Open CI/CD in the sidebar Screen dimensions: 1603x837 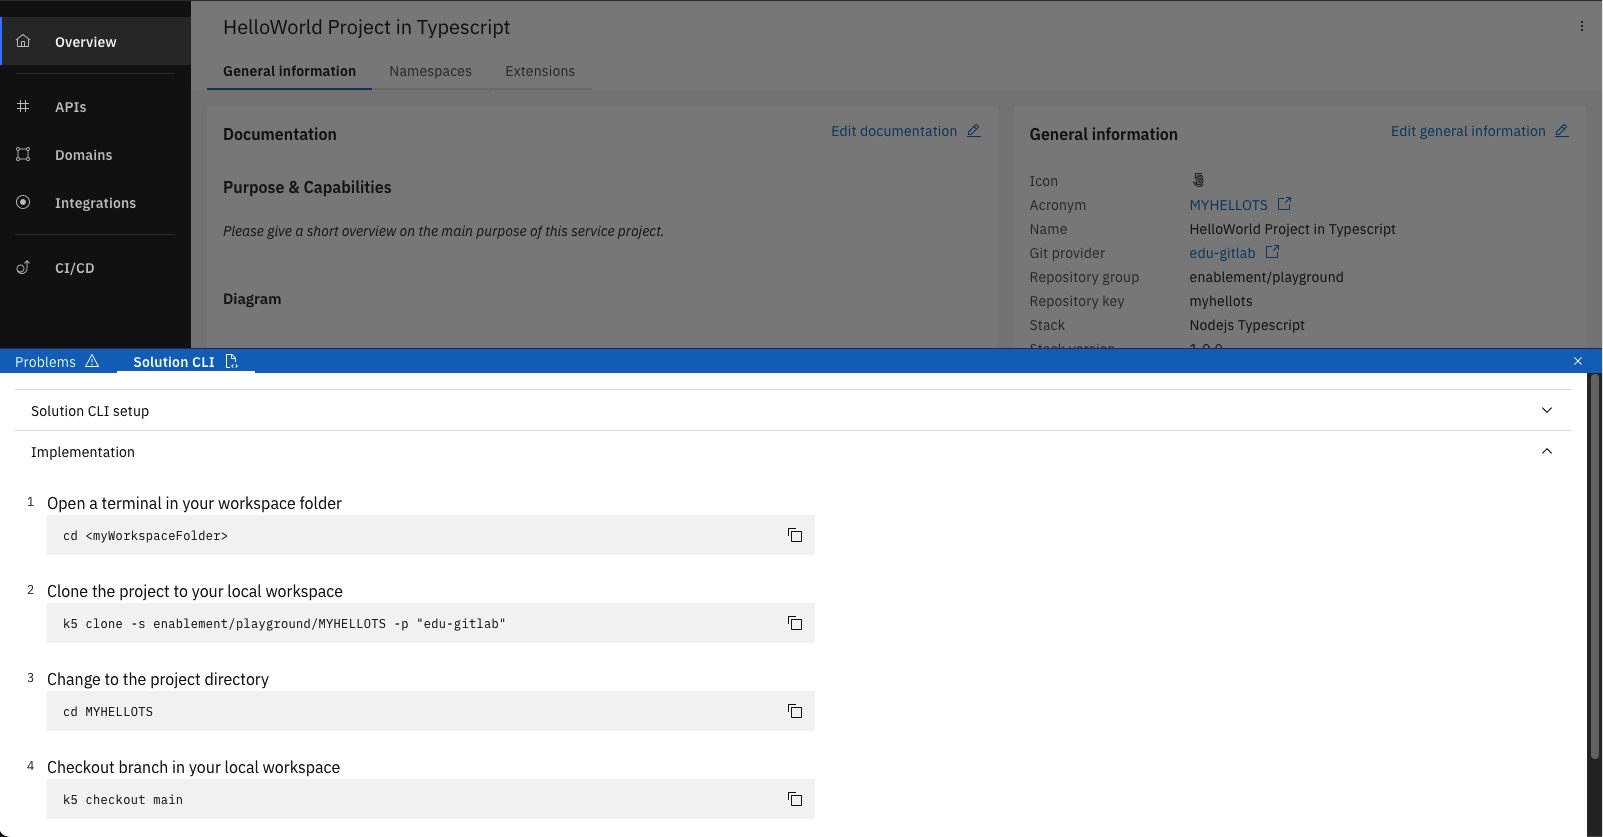tap(95, 267)
